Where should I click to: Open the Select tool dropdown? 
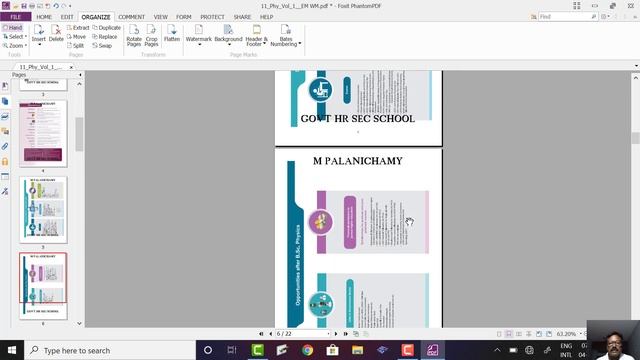point(26,37)
